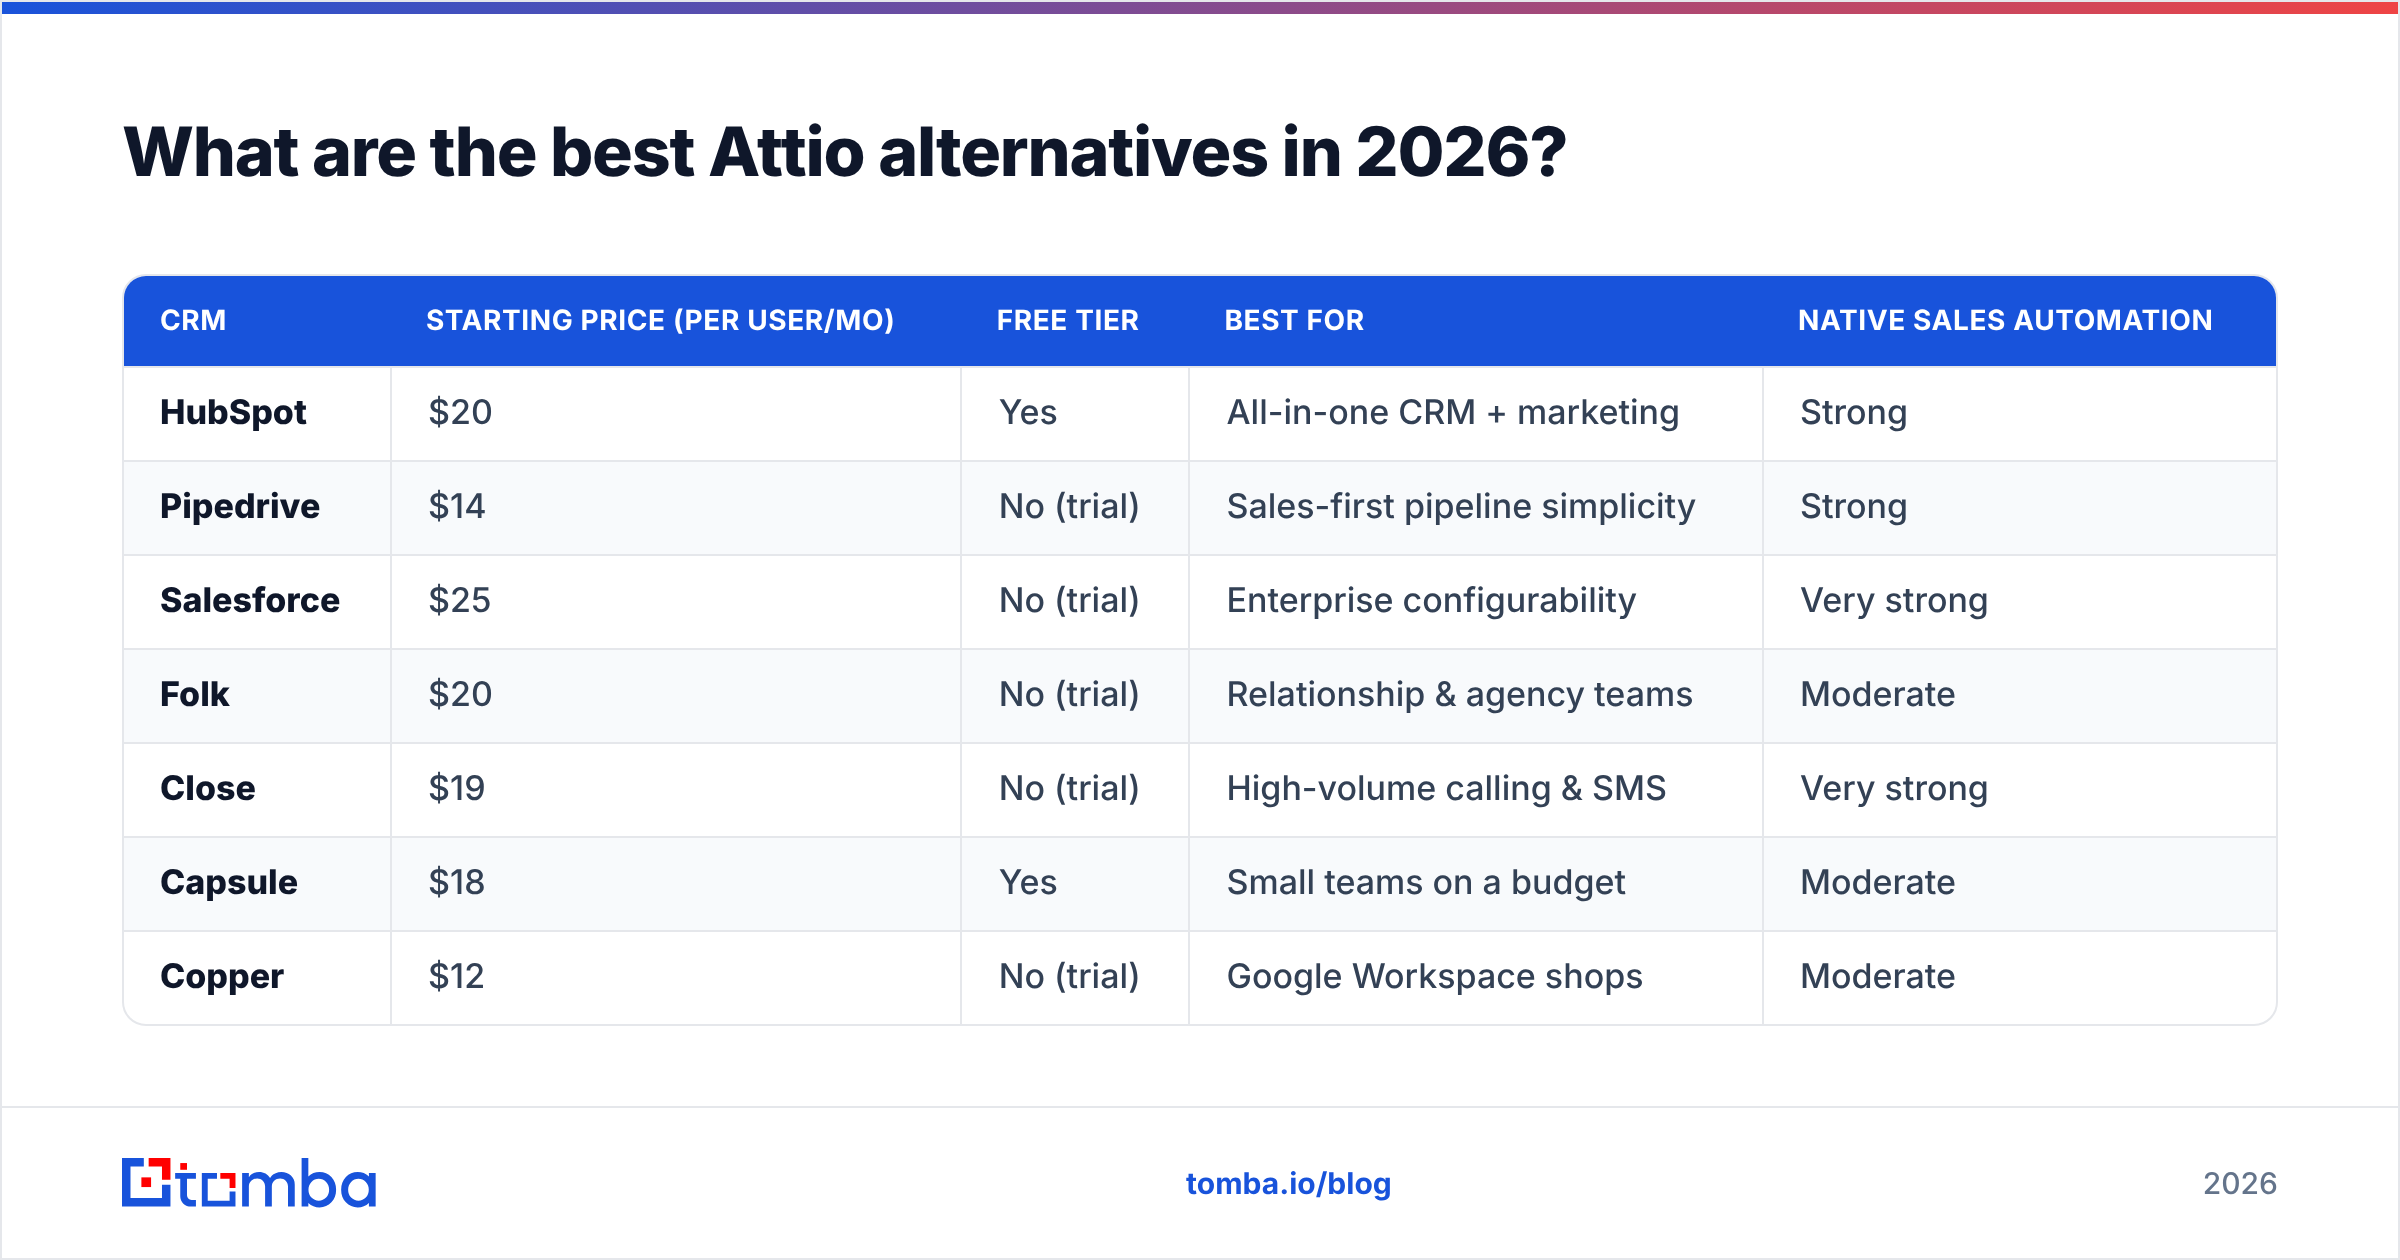Open the tomba.io/blog link
The width and height of the screenshot is (2400, 1260).
(1288, 1184)
